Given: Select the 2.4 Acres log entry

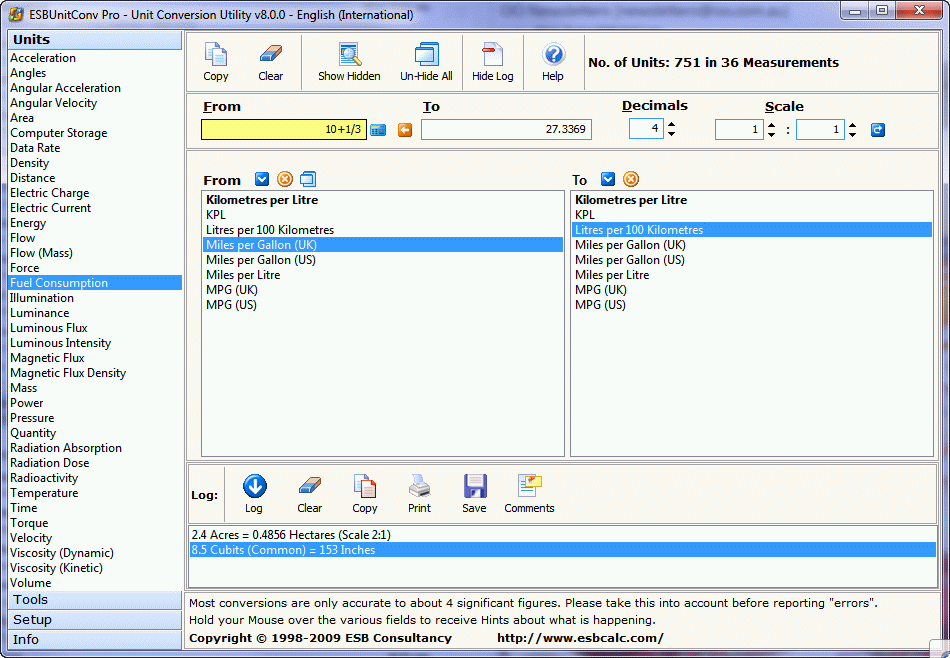Looking at the screenshot, I should pyautogui.click(x=562, y=534).
